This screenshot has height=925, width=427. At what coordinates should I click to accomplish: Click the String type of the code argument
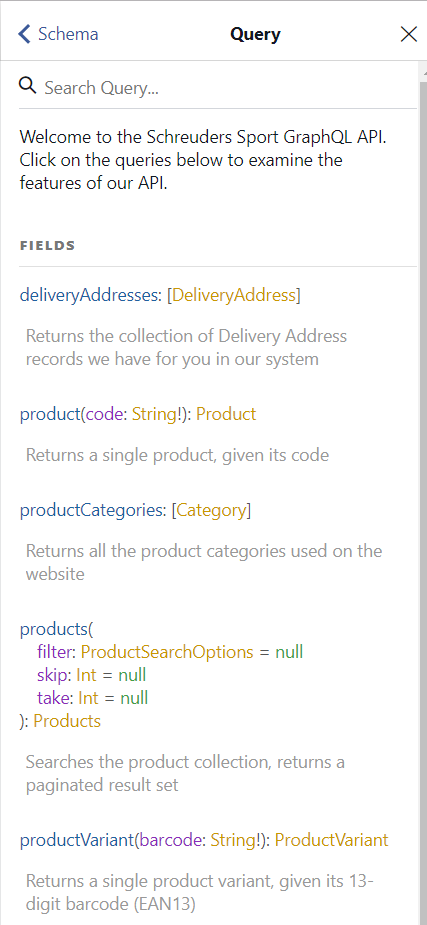tap(152, 414)
